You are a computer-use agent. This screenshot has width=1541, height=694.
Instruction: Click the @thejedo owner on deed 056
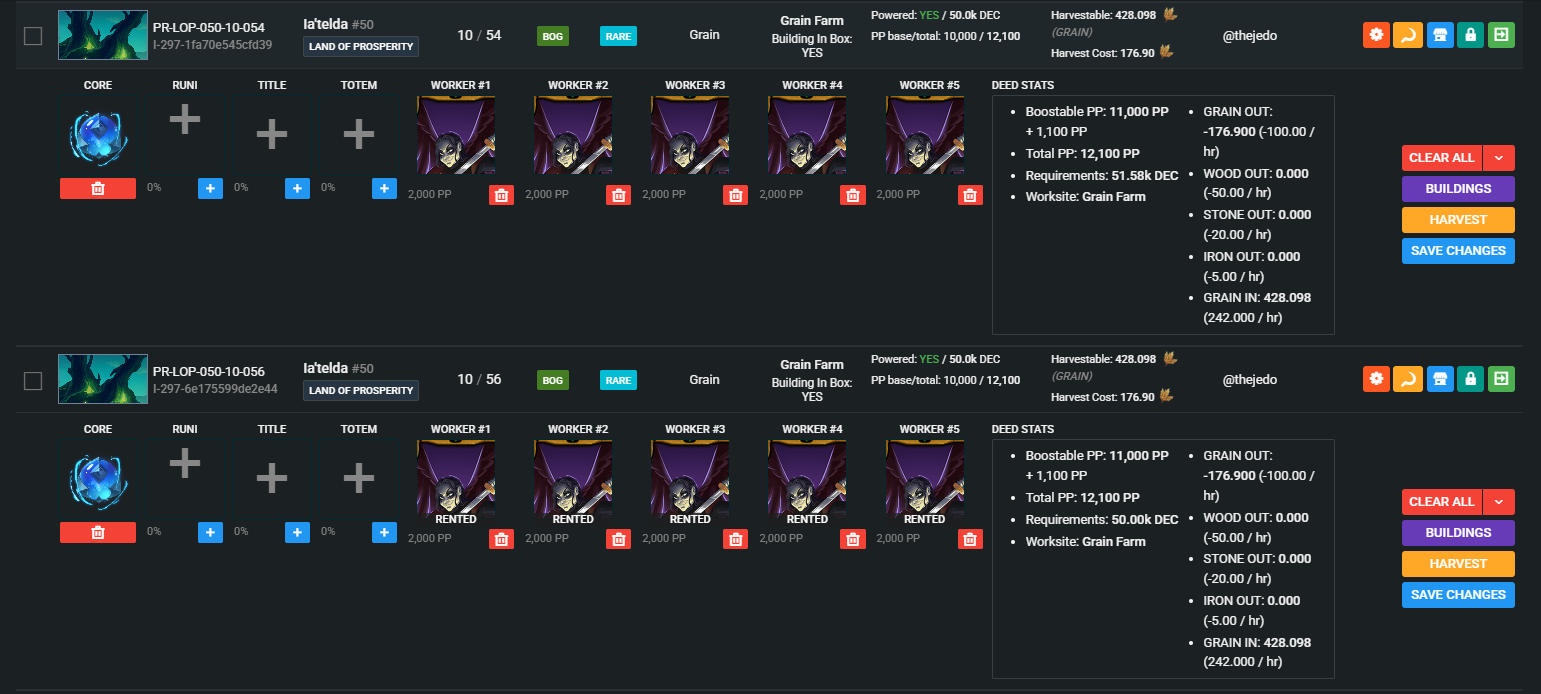(1250, 379)
